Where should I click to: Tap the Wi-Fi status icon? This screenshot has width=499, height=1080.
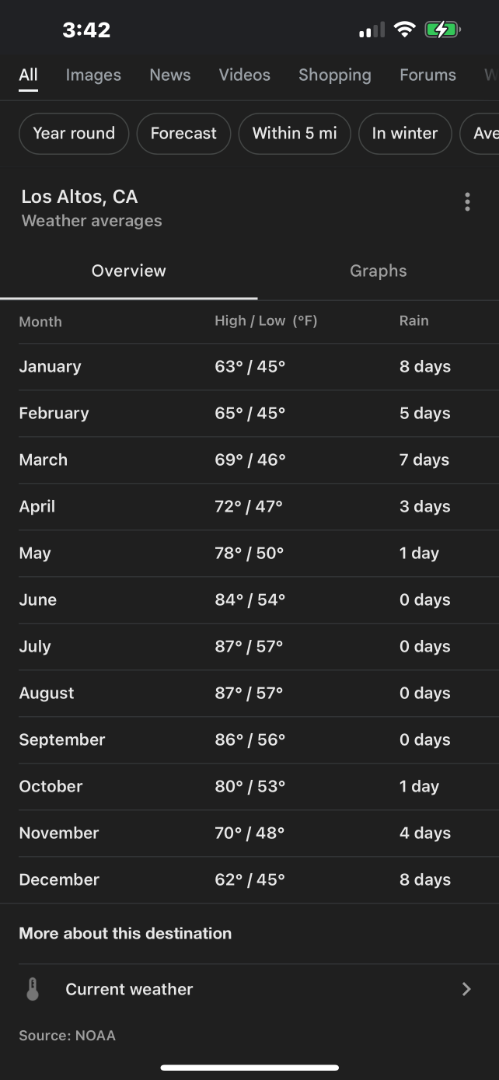405,30
